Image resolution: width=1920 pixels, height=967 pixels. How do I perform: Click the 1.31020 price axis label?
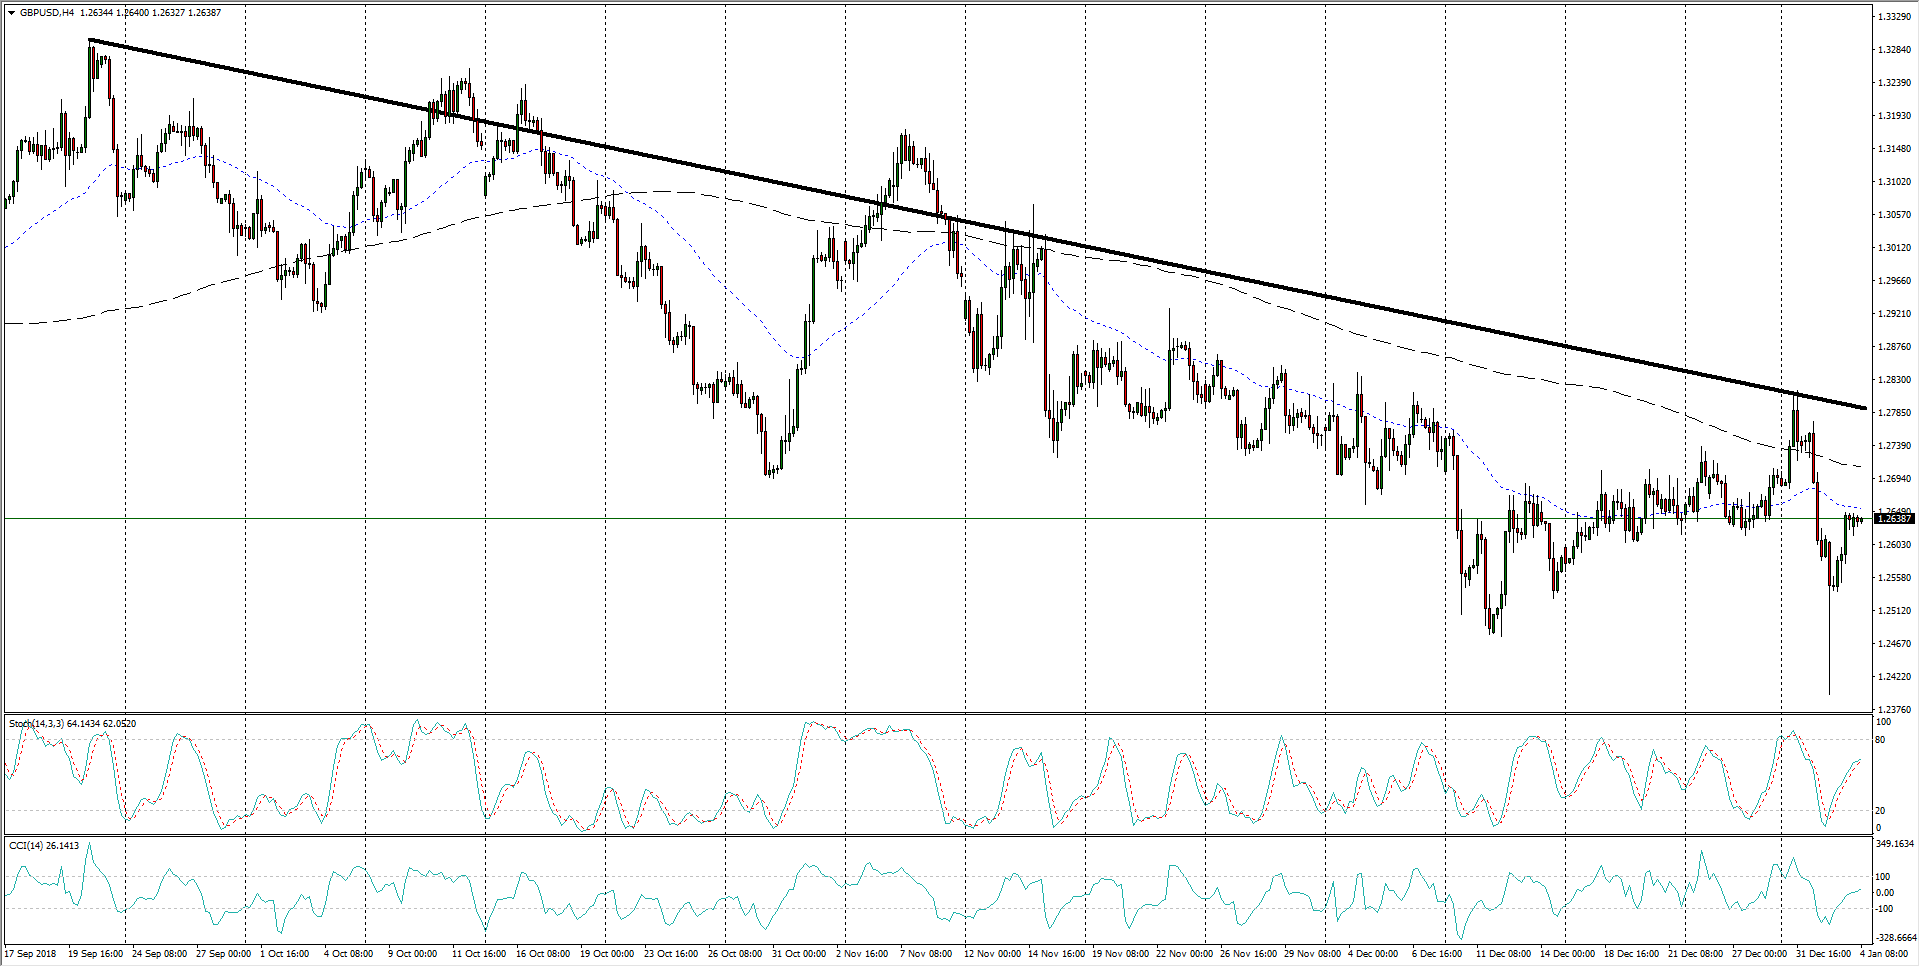1894,182
